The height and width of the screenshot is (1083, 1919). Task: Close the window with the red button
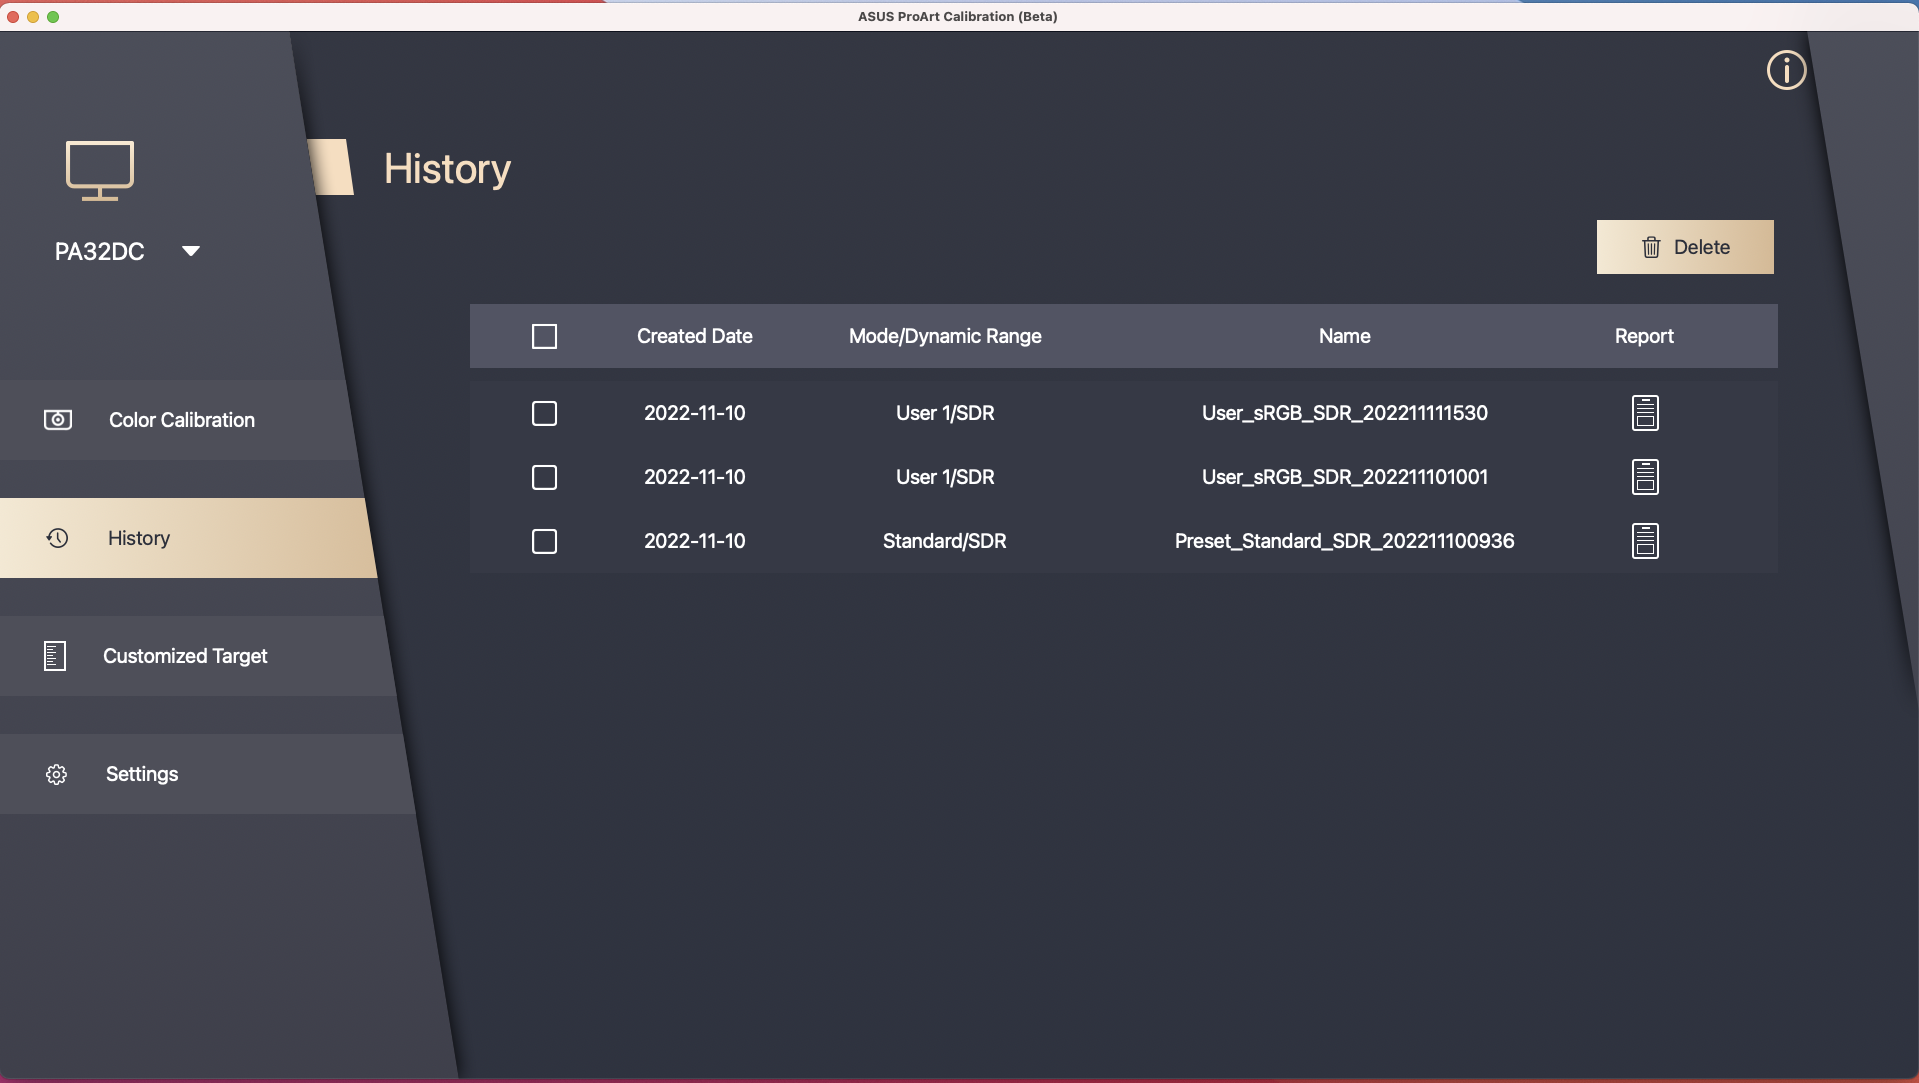coord(13,16)
